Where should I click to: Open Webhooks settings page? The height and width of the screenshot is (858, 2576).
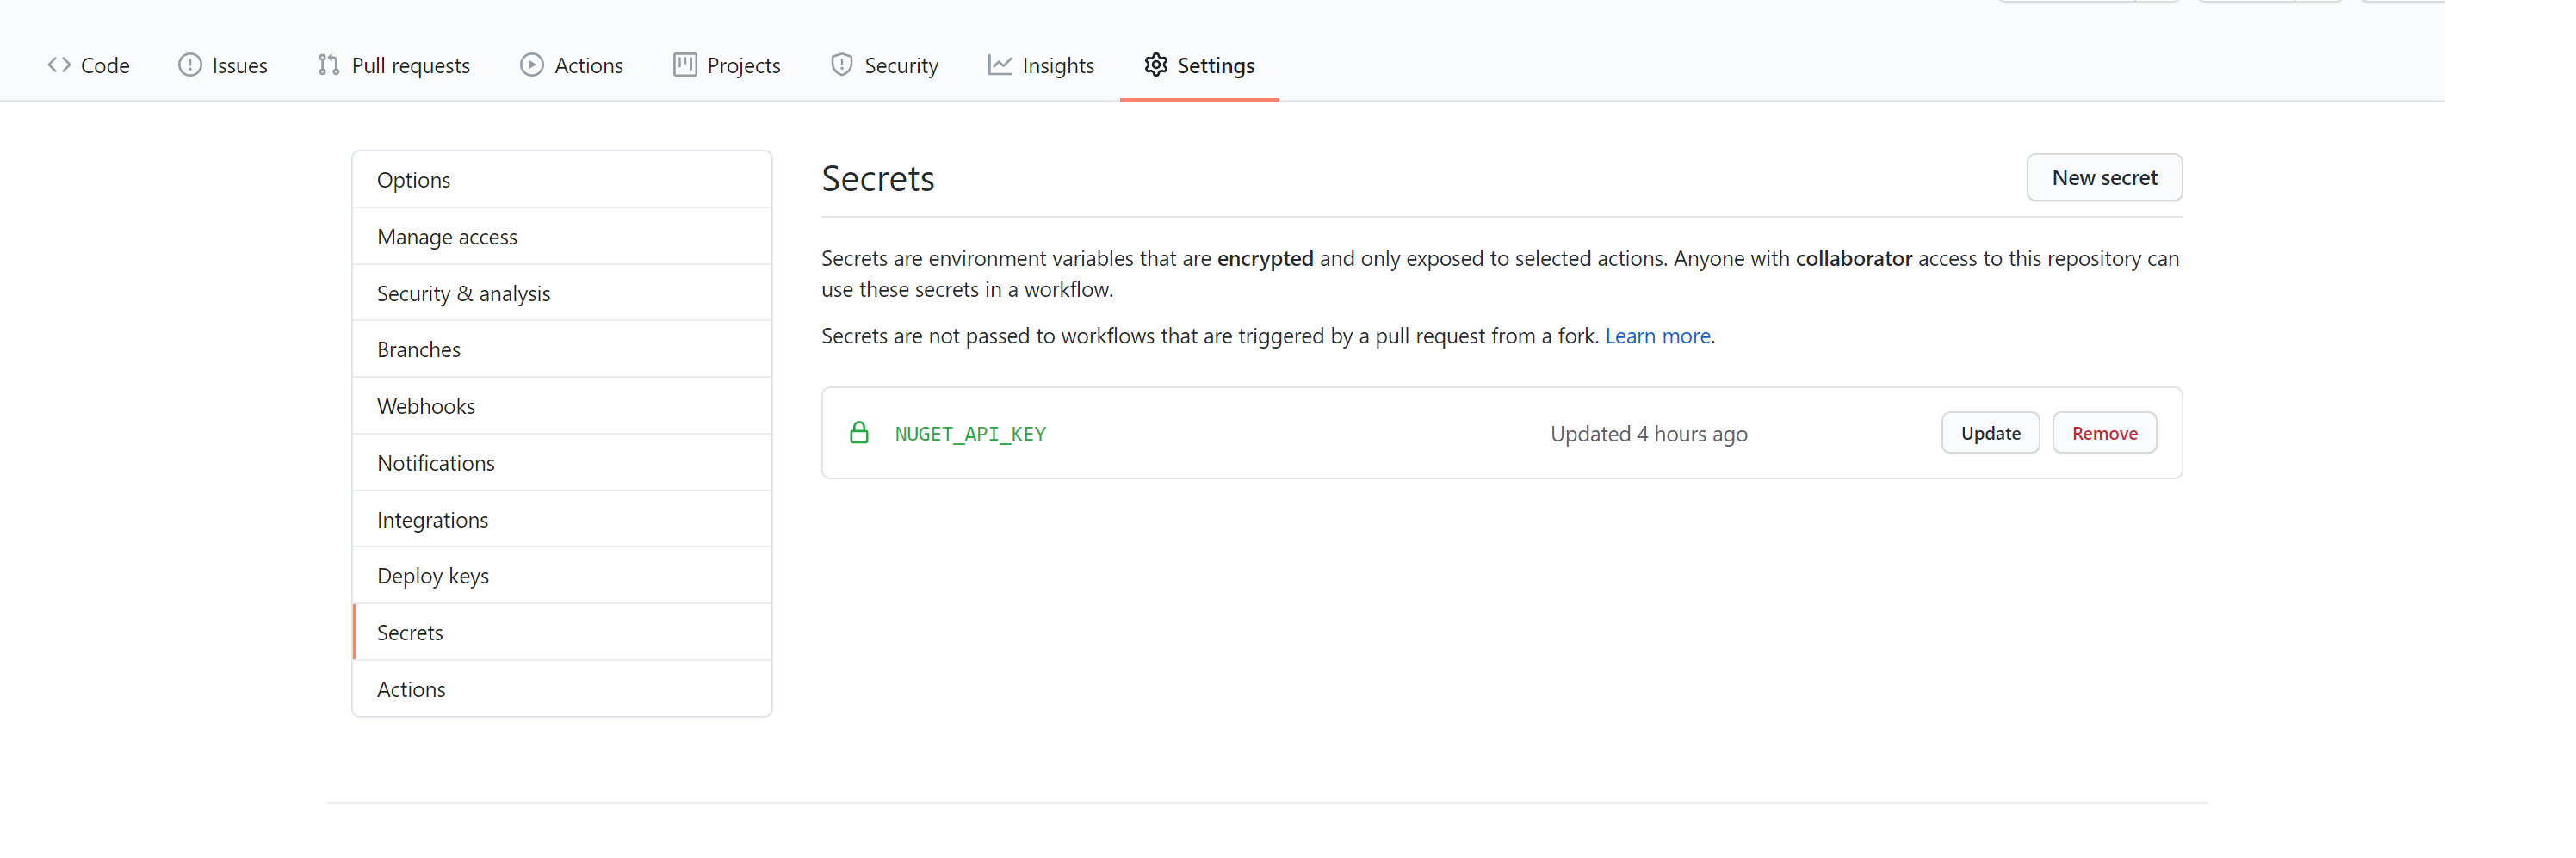point(426,406)
